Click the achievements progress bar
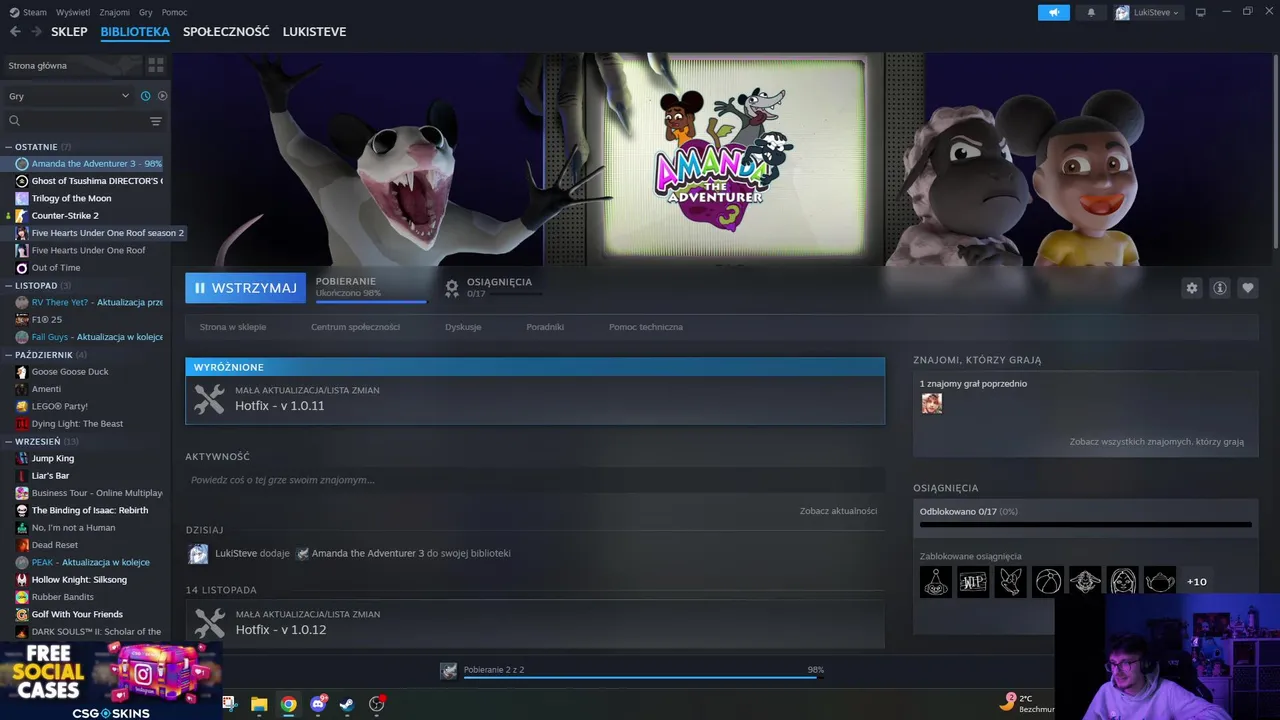This screenshot has height=720, width=1280. (x=1085, y=523)
